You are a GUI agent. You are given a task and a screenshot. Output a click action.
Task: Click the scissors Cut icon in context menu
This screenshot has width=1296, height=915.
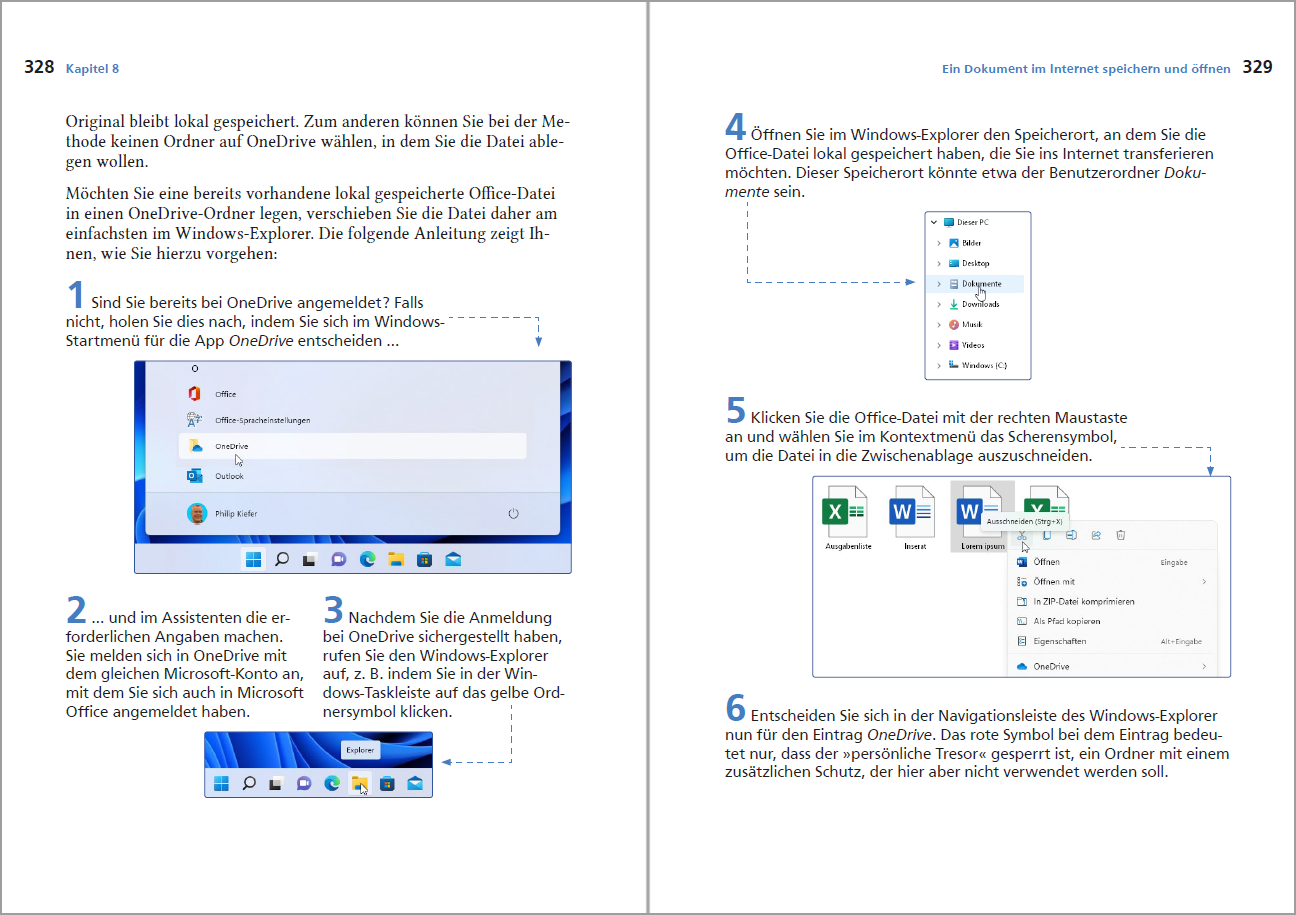pos(1022,536)
